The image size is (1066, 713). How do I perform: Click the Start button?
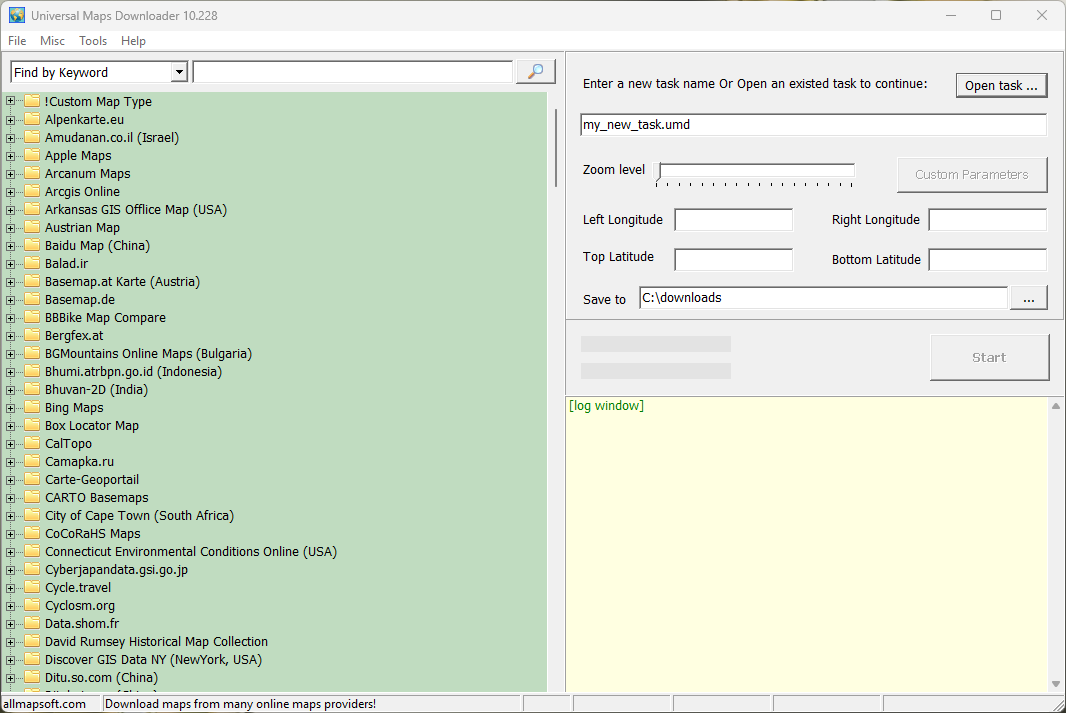(989, 358)
